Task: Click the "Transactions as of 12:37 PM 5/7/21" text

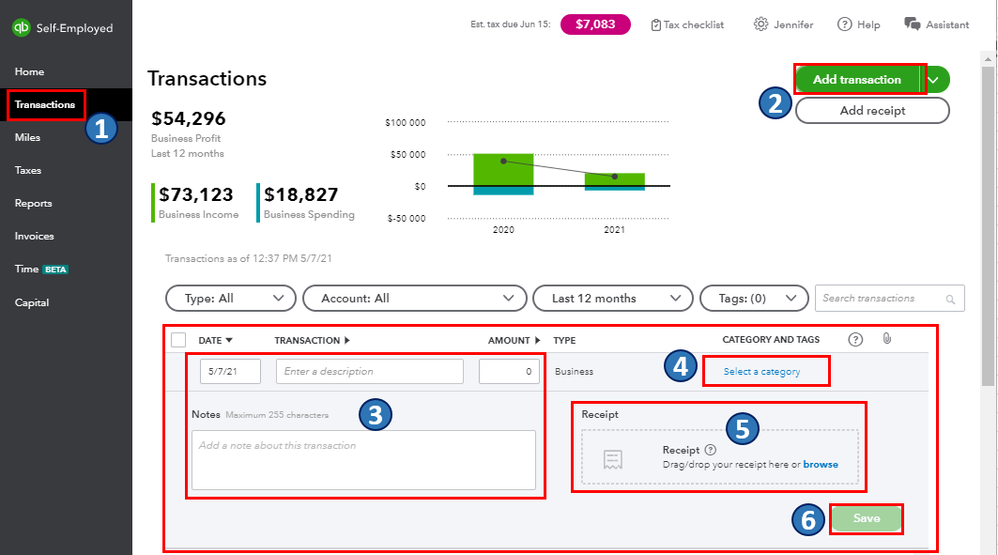Action: coord(248,258)
